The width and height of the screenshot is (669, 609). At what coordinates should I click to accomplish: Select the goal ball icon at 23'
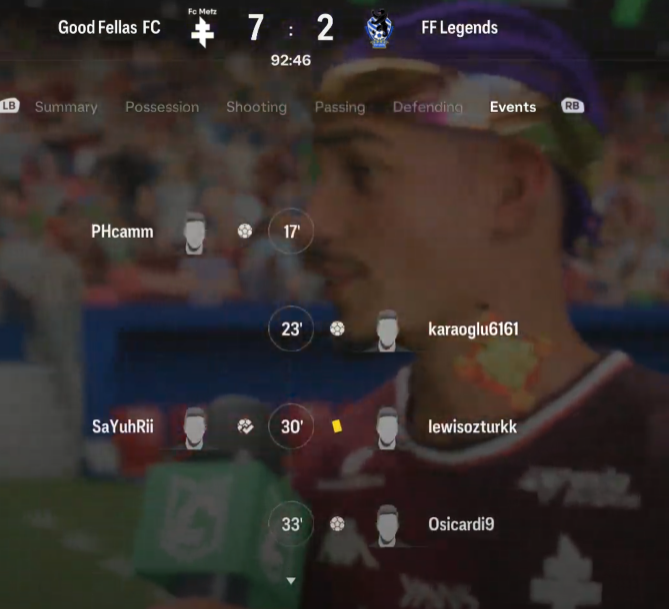[x=337, y=329]
